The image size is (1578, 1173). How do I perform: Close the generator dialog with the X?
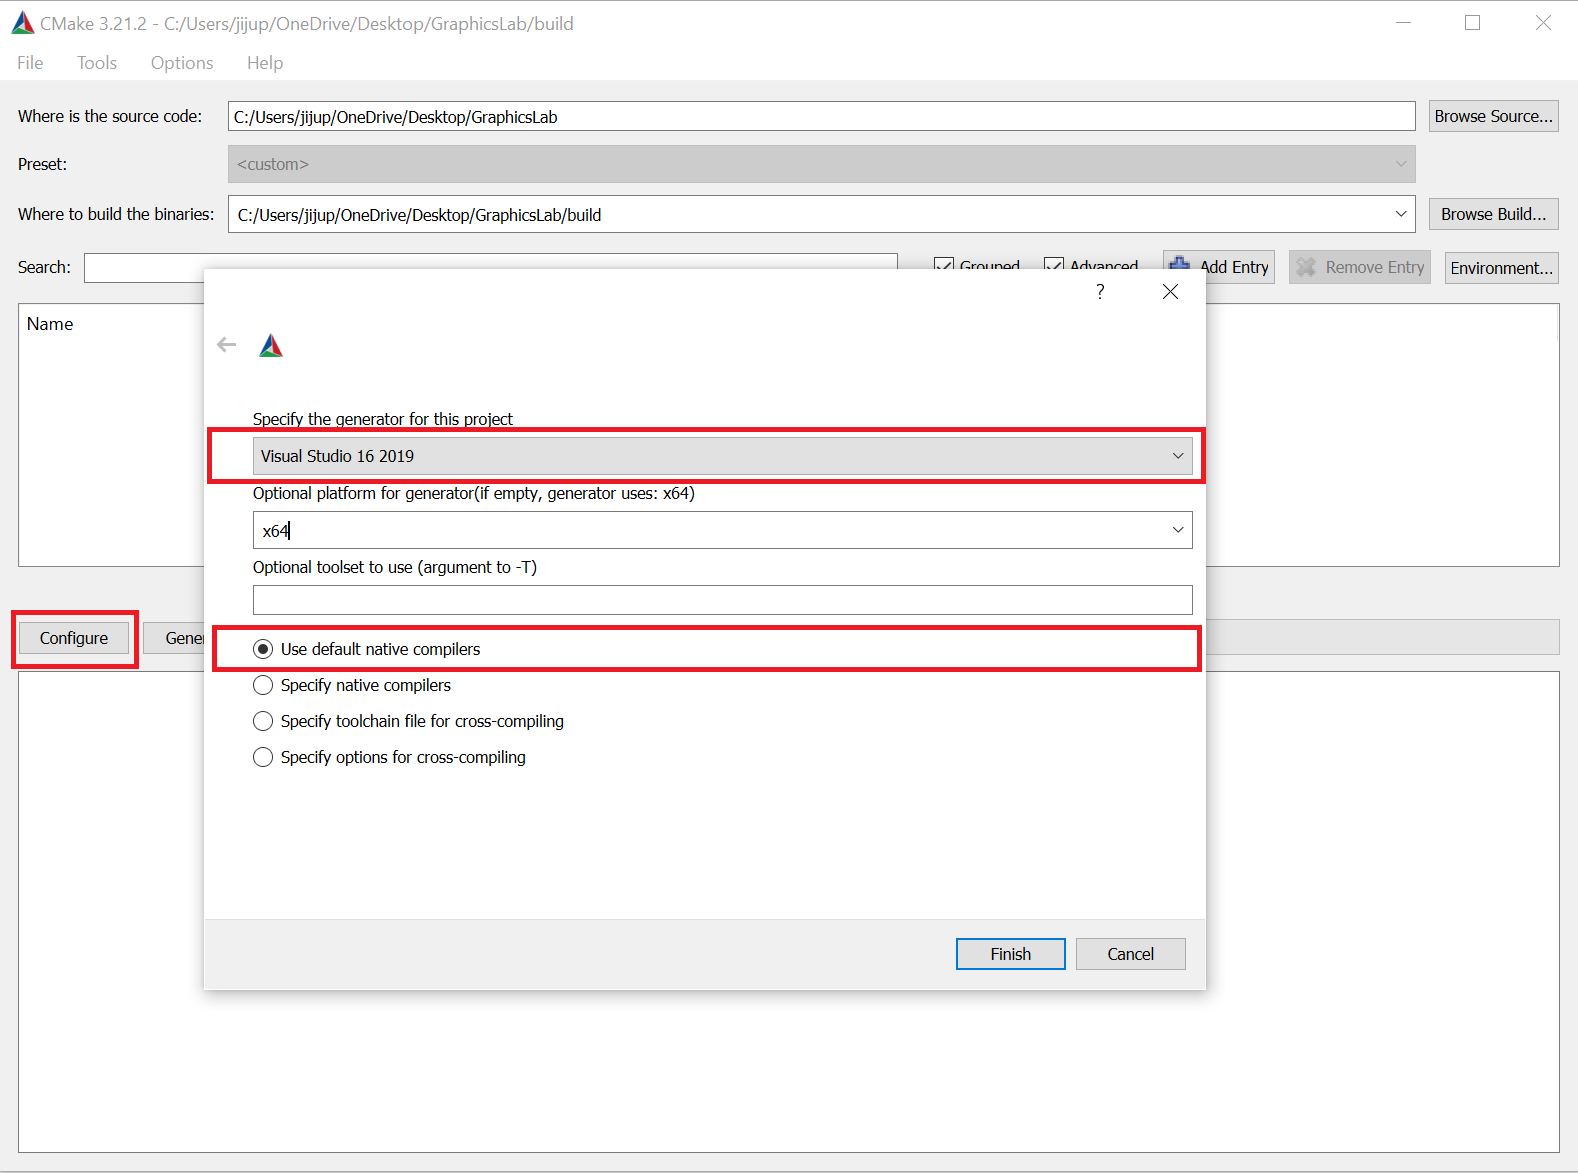click(x=1170, y=291)
